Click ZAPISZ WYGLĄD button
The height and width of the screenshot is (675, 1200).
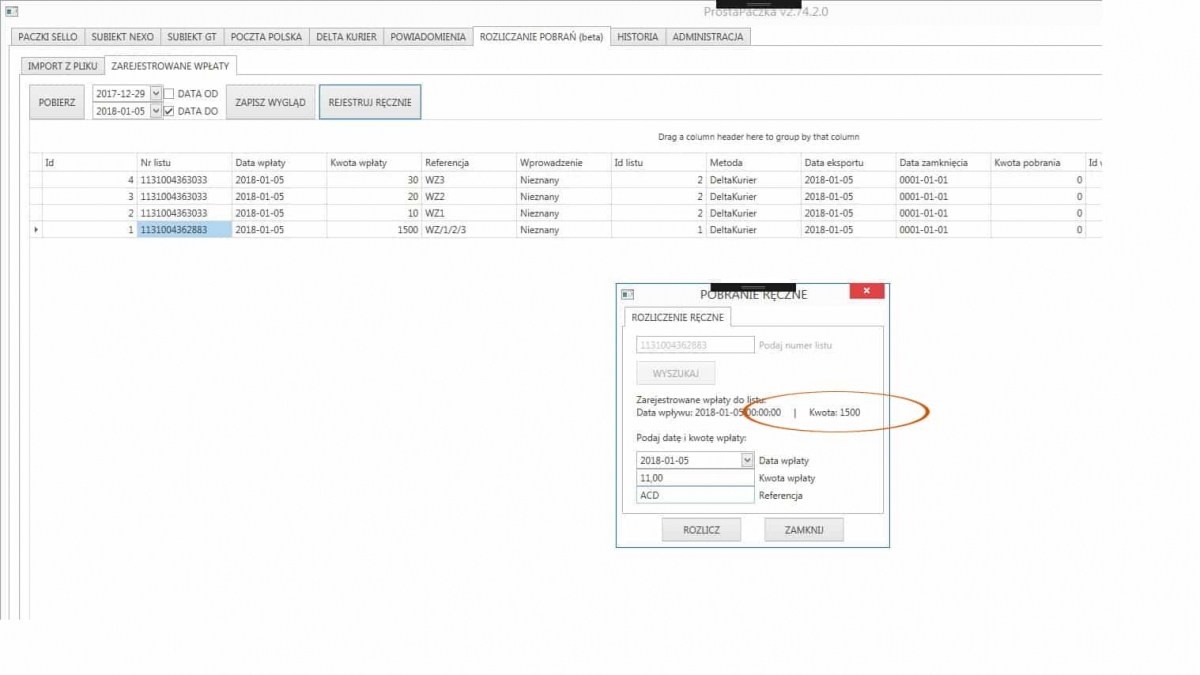[x=270, y=102]
